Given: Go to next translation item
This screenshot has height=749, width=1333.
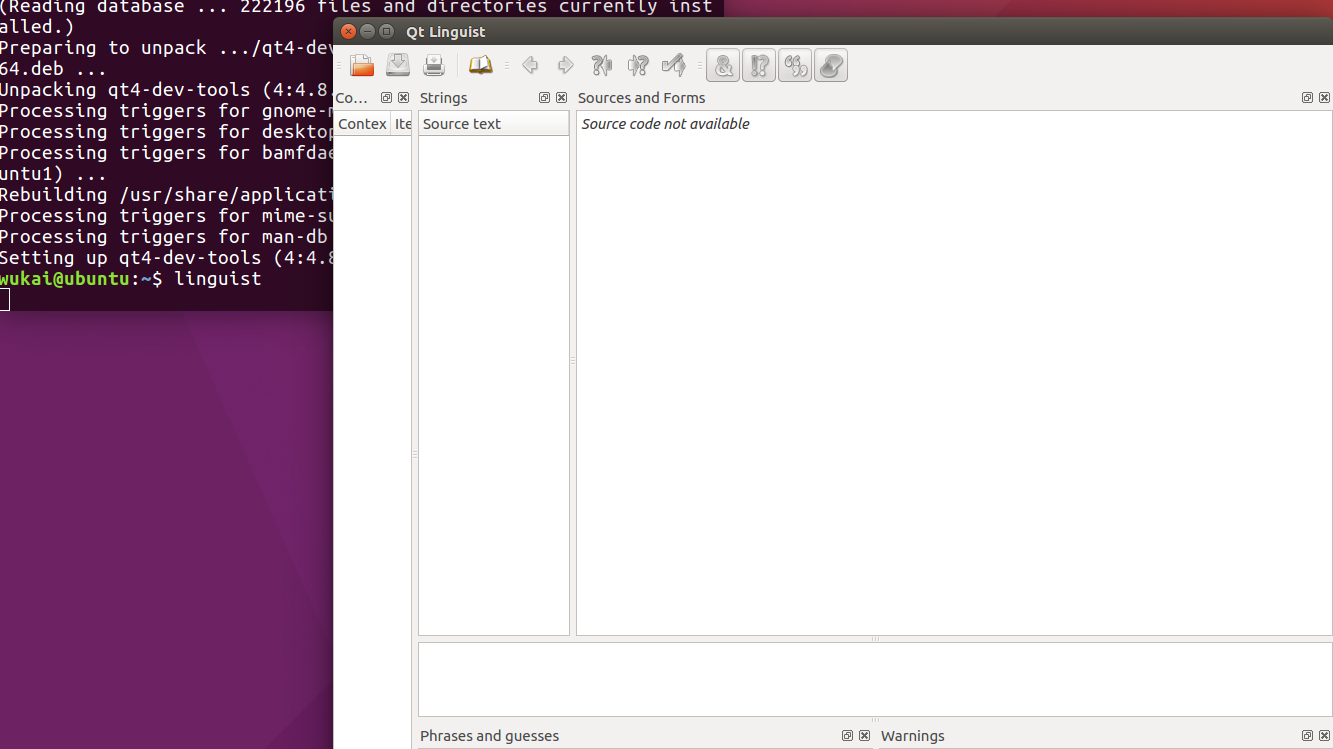Looking at the screenshot, I should (565, 64).
